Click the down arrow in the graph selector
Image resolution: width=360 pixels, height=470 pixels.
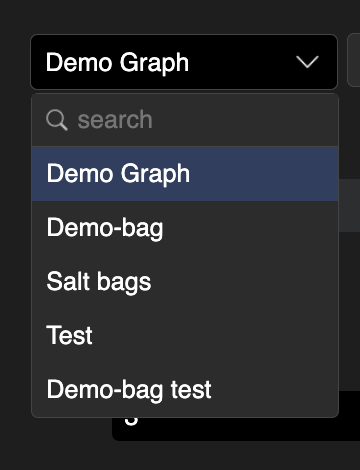coord(307,62)
